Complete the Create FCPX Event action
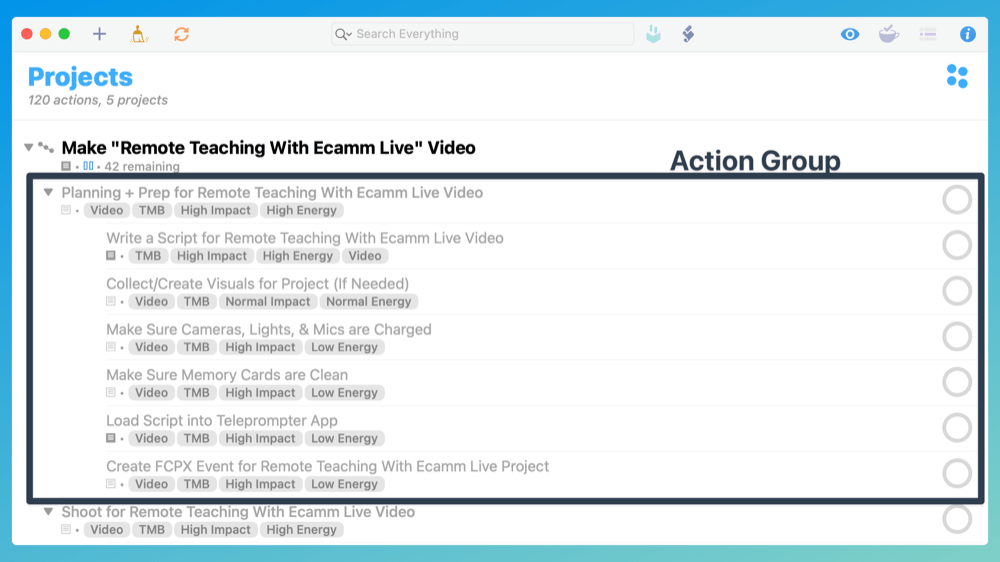1000x562 pixels. [957, 473]
